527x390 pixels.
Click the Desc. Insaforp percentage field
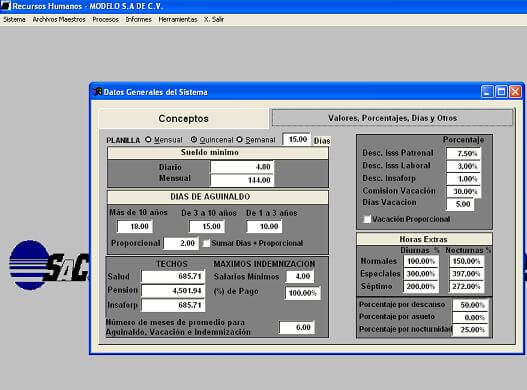[x=463, y=179]
